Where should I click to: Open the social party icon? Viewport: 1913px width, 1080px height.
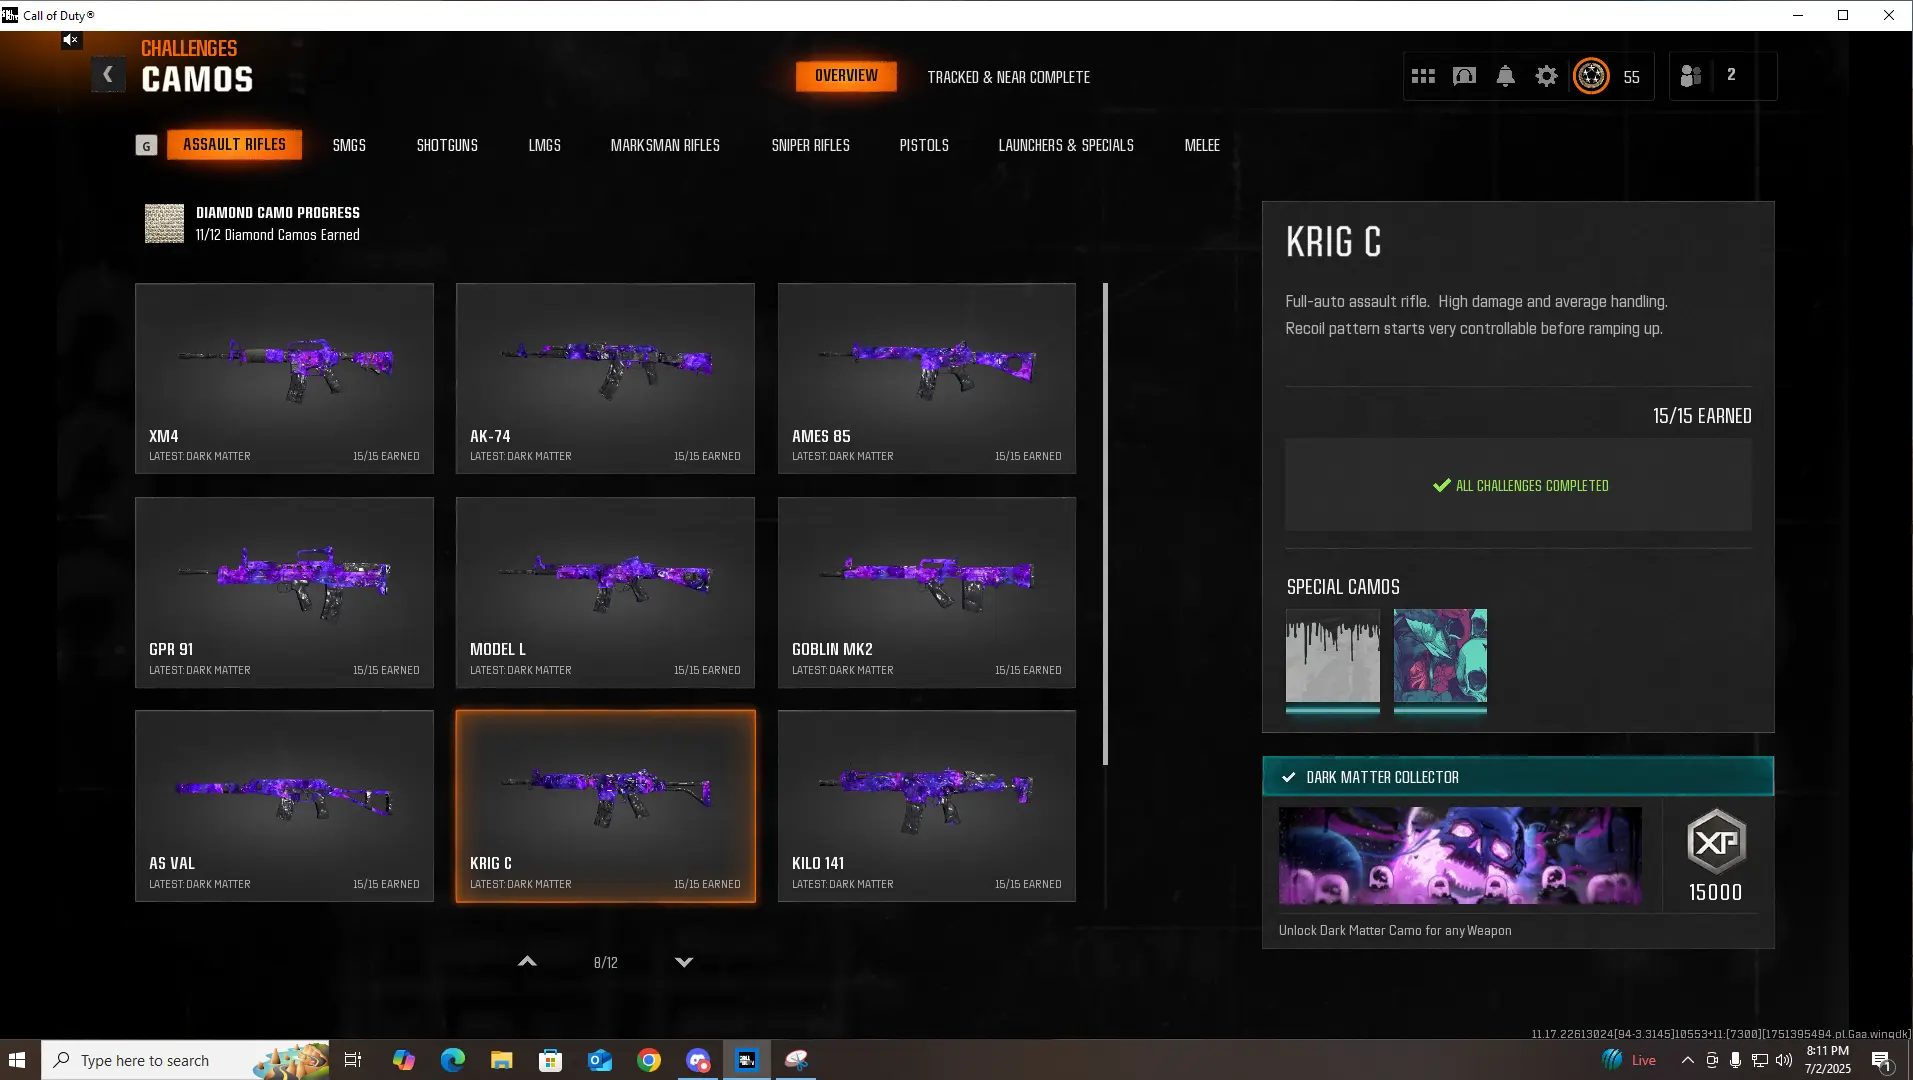coord(1691,76)
